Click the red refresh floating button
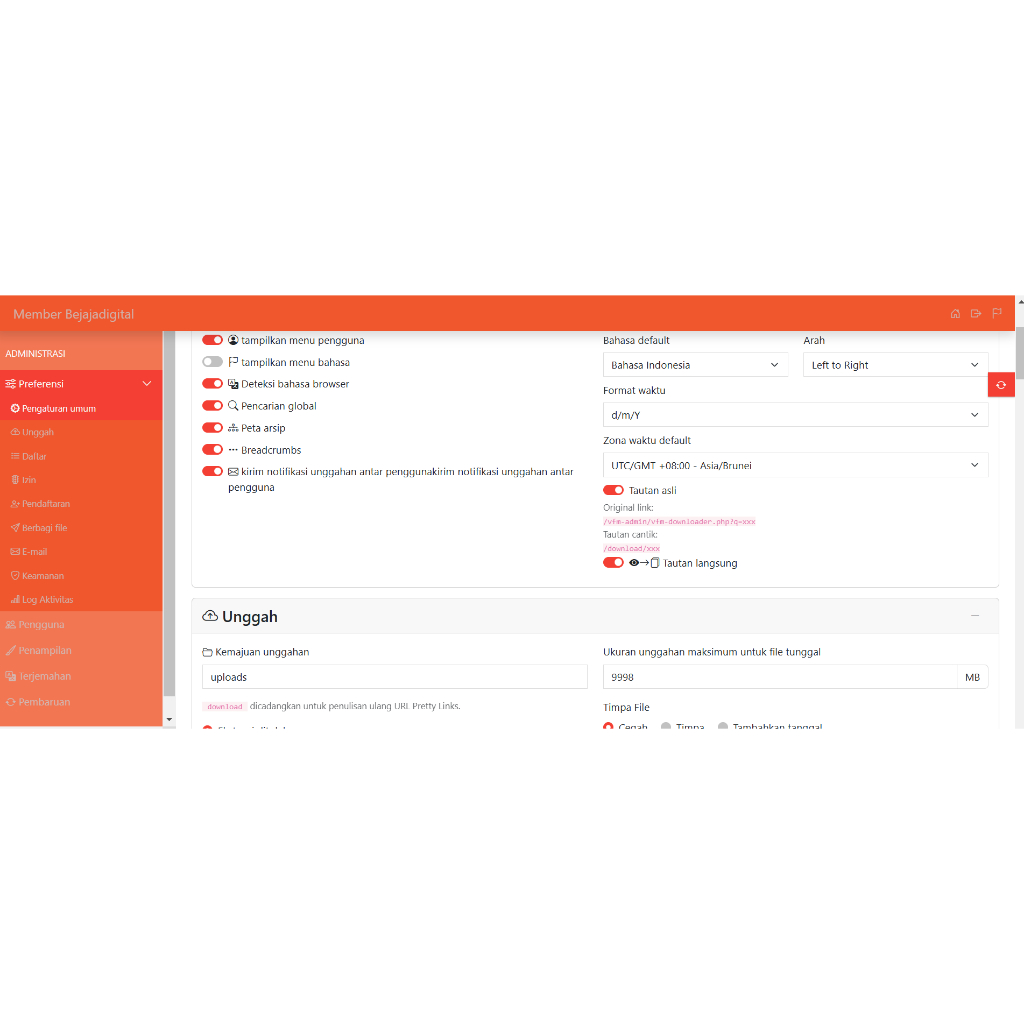The height and width of the screenshot is (1024, 1024). [x=1000, y=385]
